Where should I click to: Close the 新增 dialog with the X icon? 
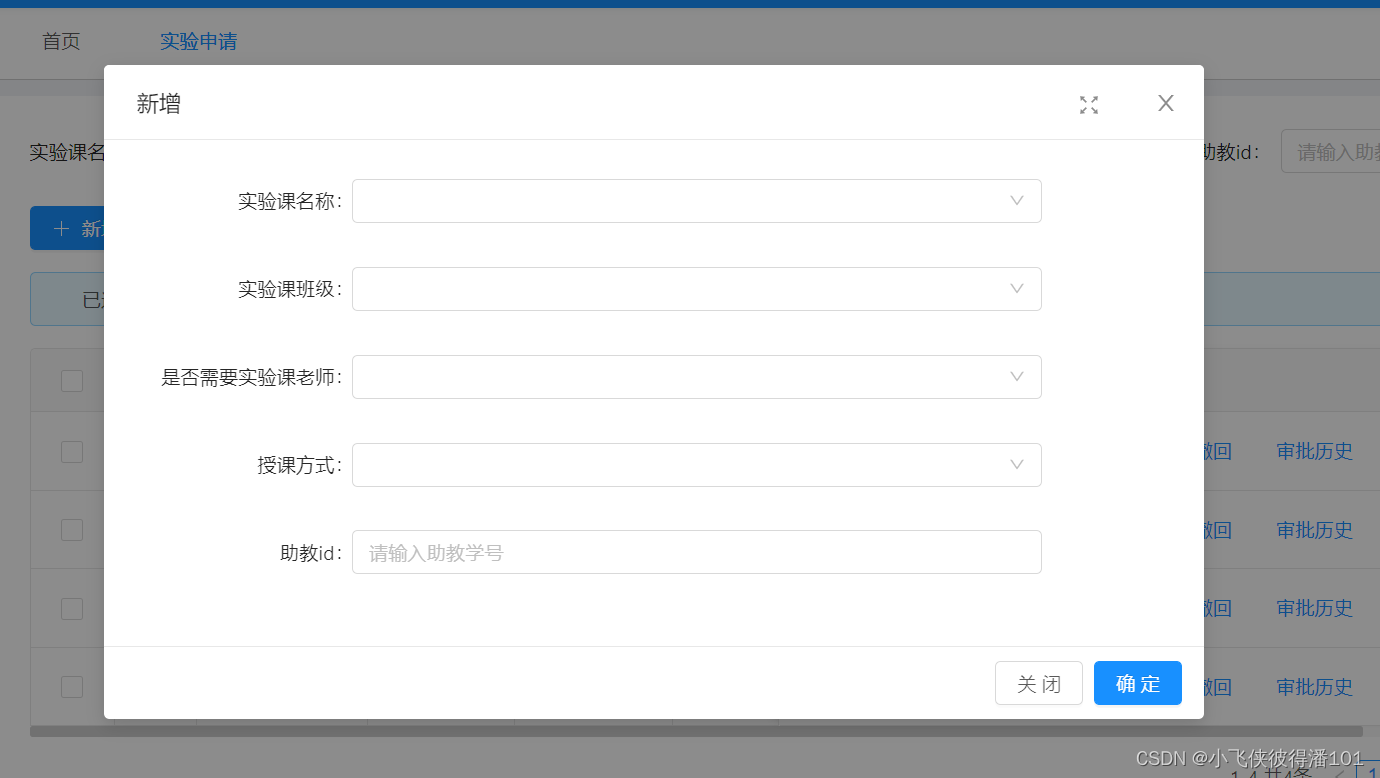click(x=1165, y=103)
